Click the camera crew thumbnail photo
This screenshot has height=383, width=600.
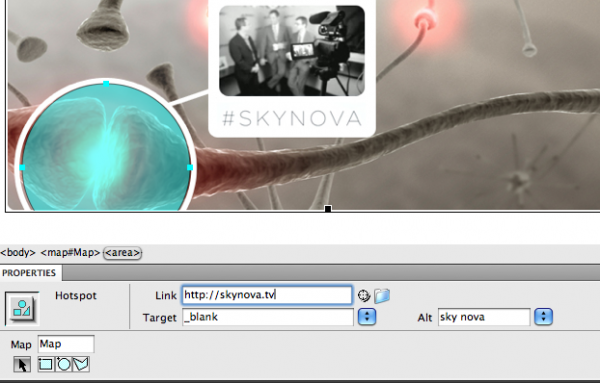(292, 51)
